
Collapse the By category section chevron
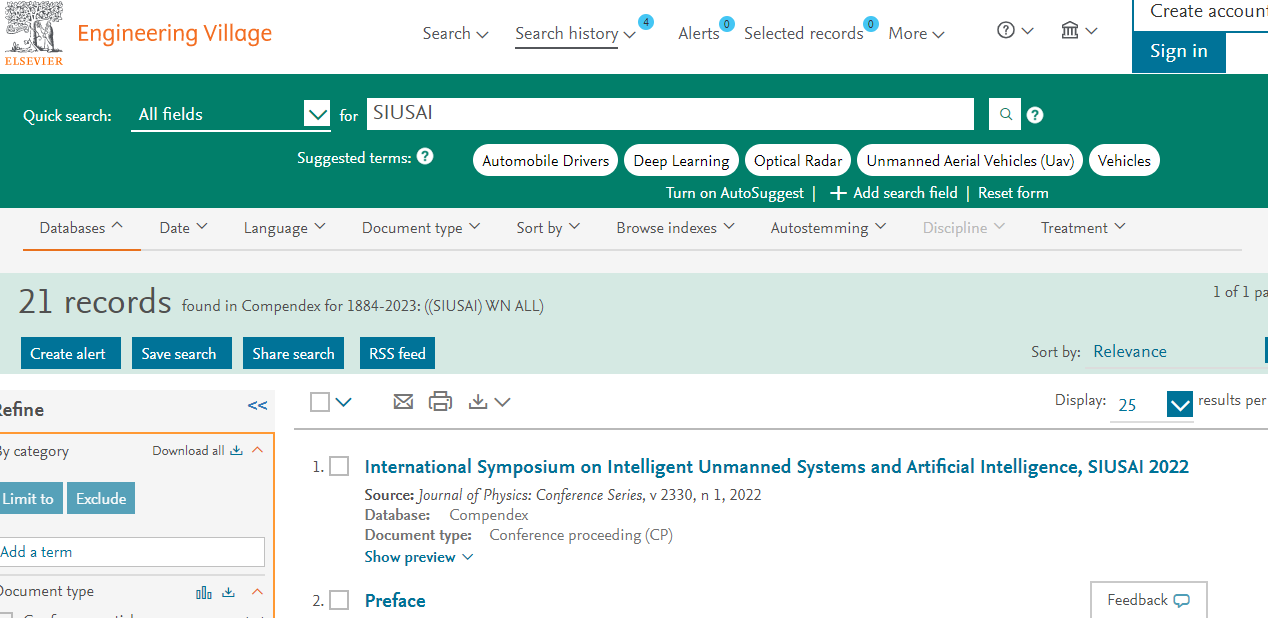pos(258,451)
